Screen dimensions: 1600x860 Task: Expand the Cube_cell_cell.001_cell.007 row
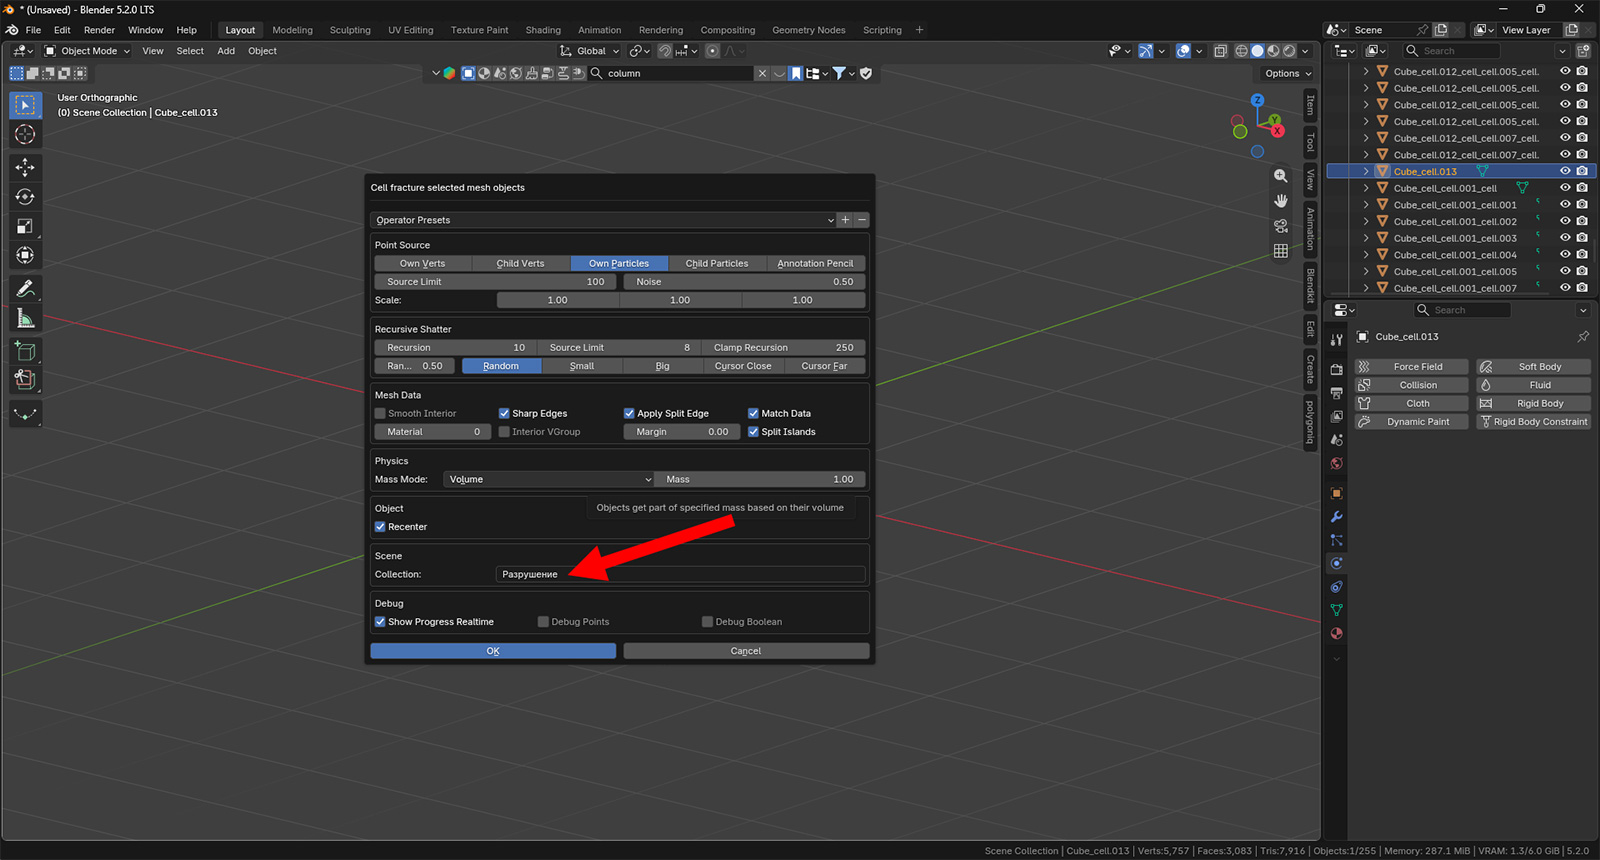(1366, 288)
